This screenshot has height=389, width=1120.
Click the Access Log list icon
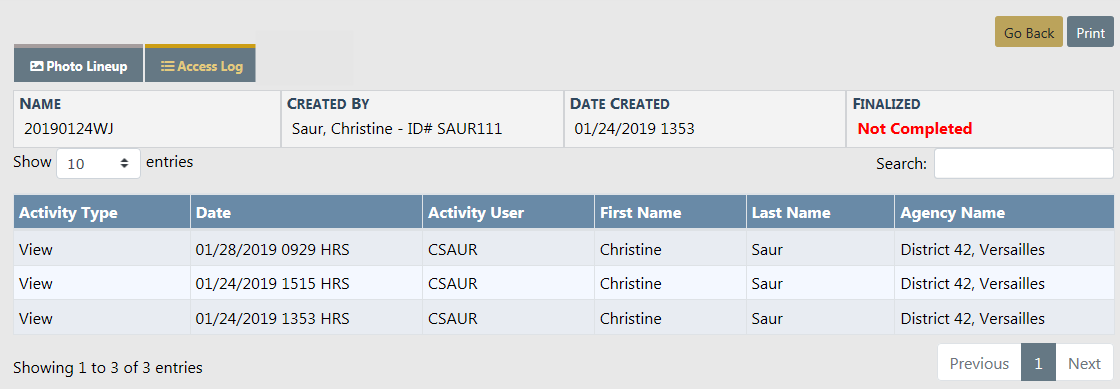167,66
